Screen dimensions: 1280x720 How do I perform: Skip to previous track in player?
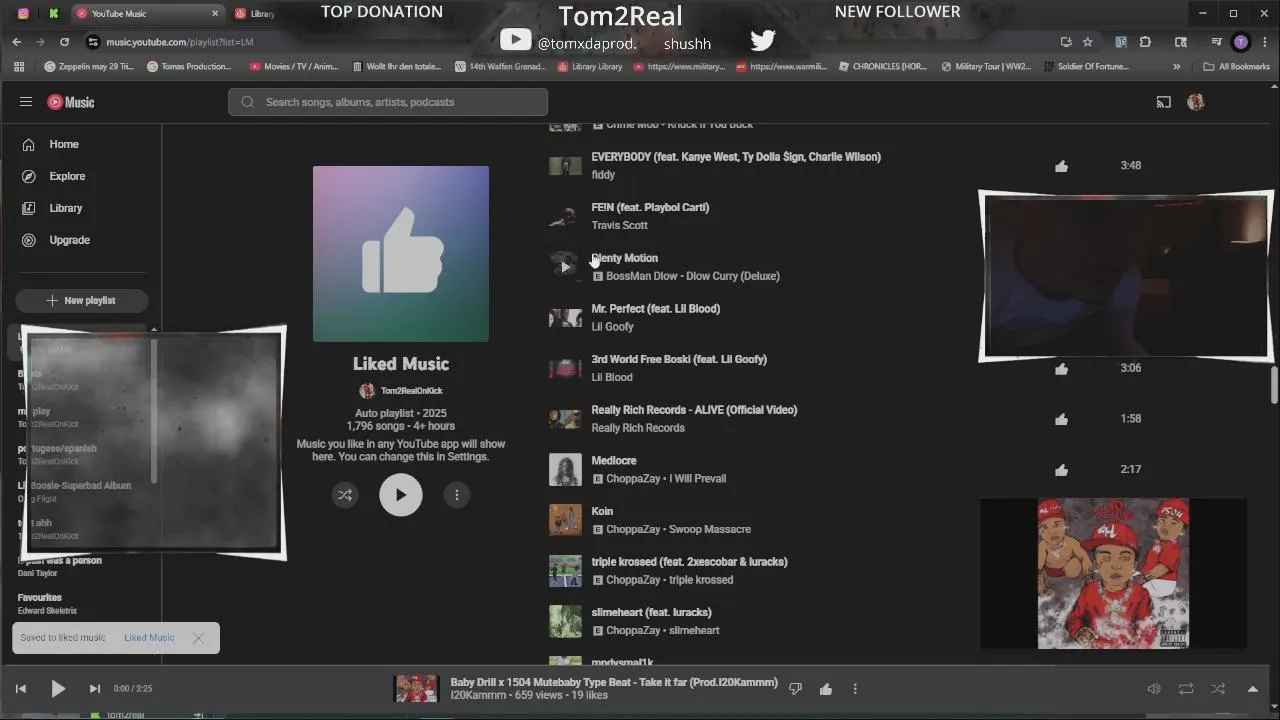click(x=20, y=689)
